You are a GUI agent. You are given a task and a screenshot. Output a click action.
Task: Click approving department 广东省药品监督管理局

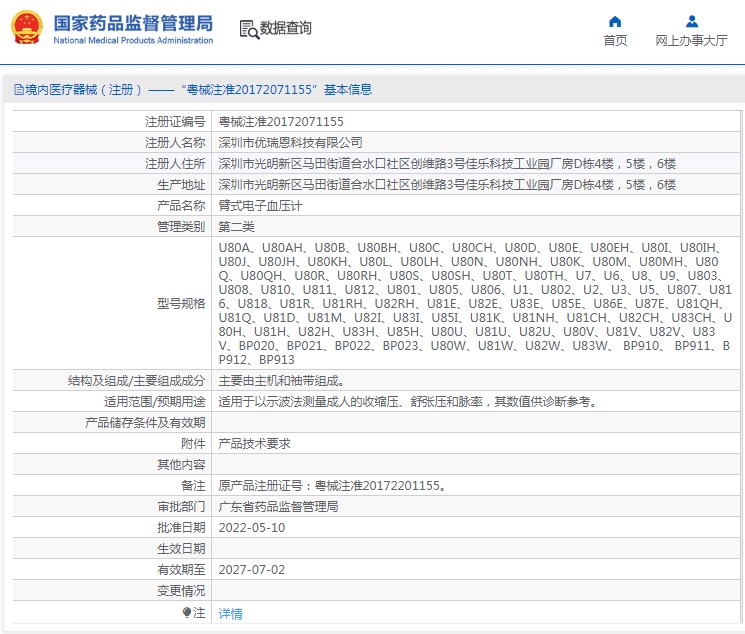click(x=278, y=506)
